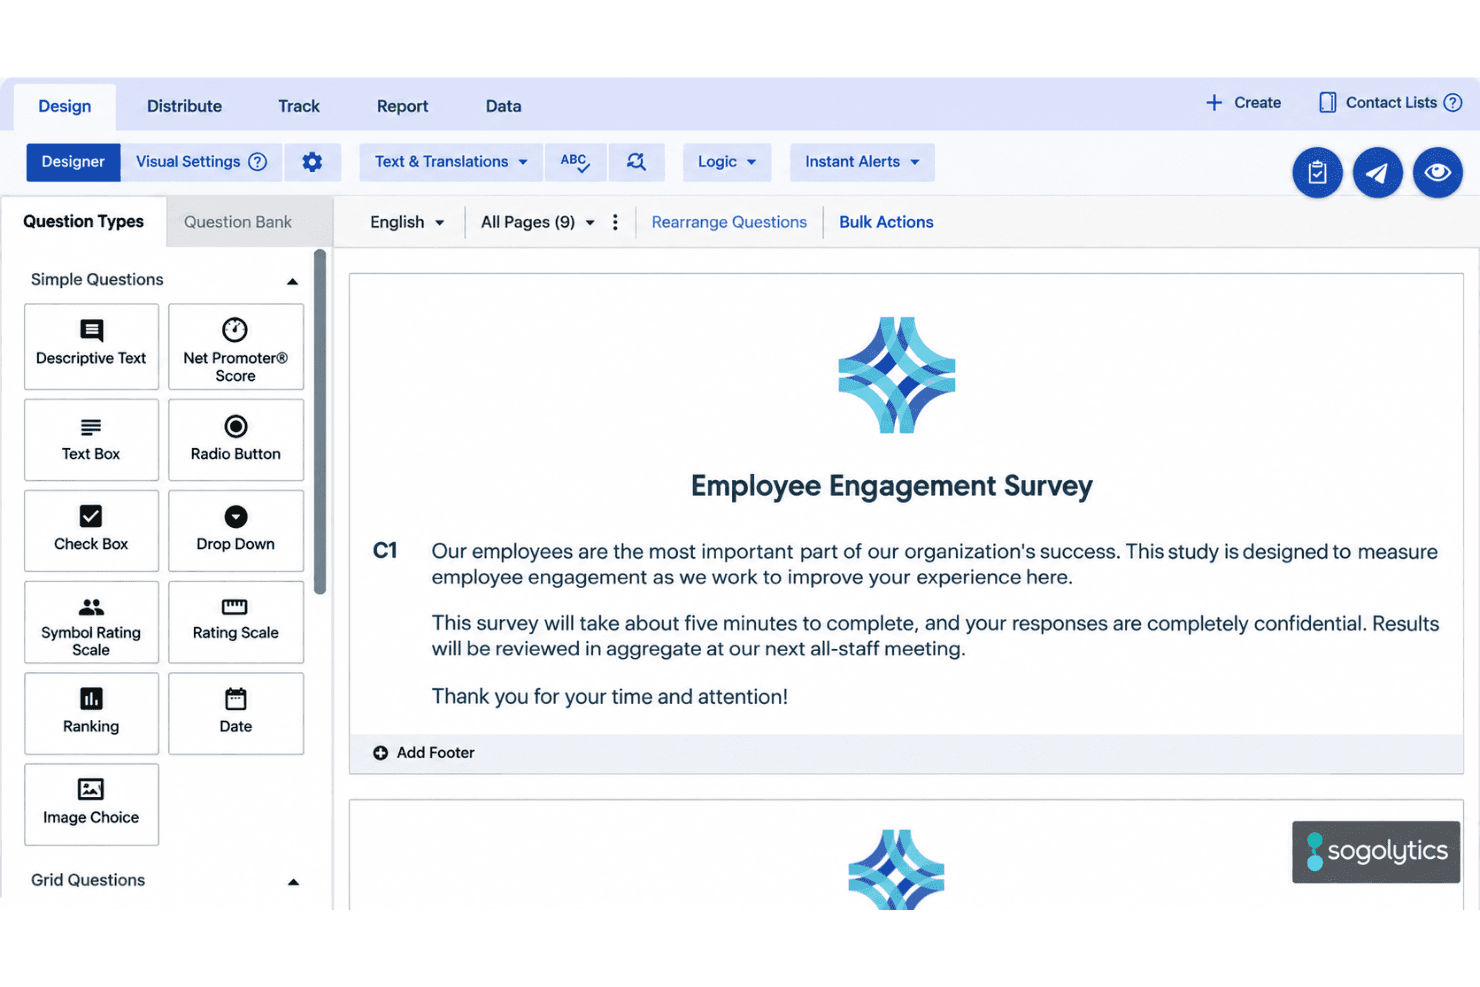Open the Instant Alerts dropdown
This screenshot has width=1480, height=987.
tap(862, 162)
